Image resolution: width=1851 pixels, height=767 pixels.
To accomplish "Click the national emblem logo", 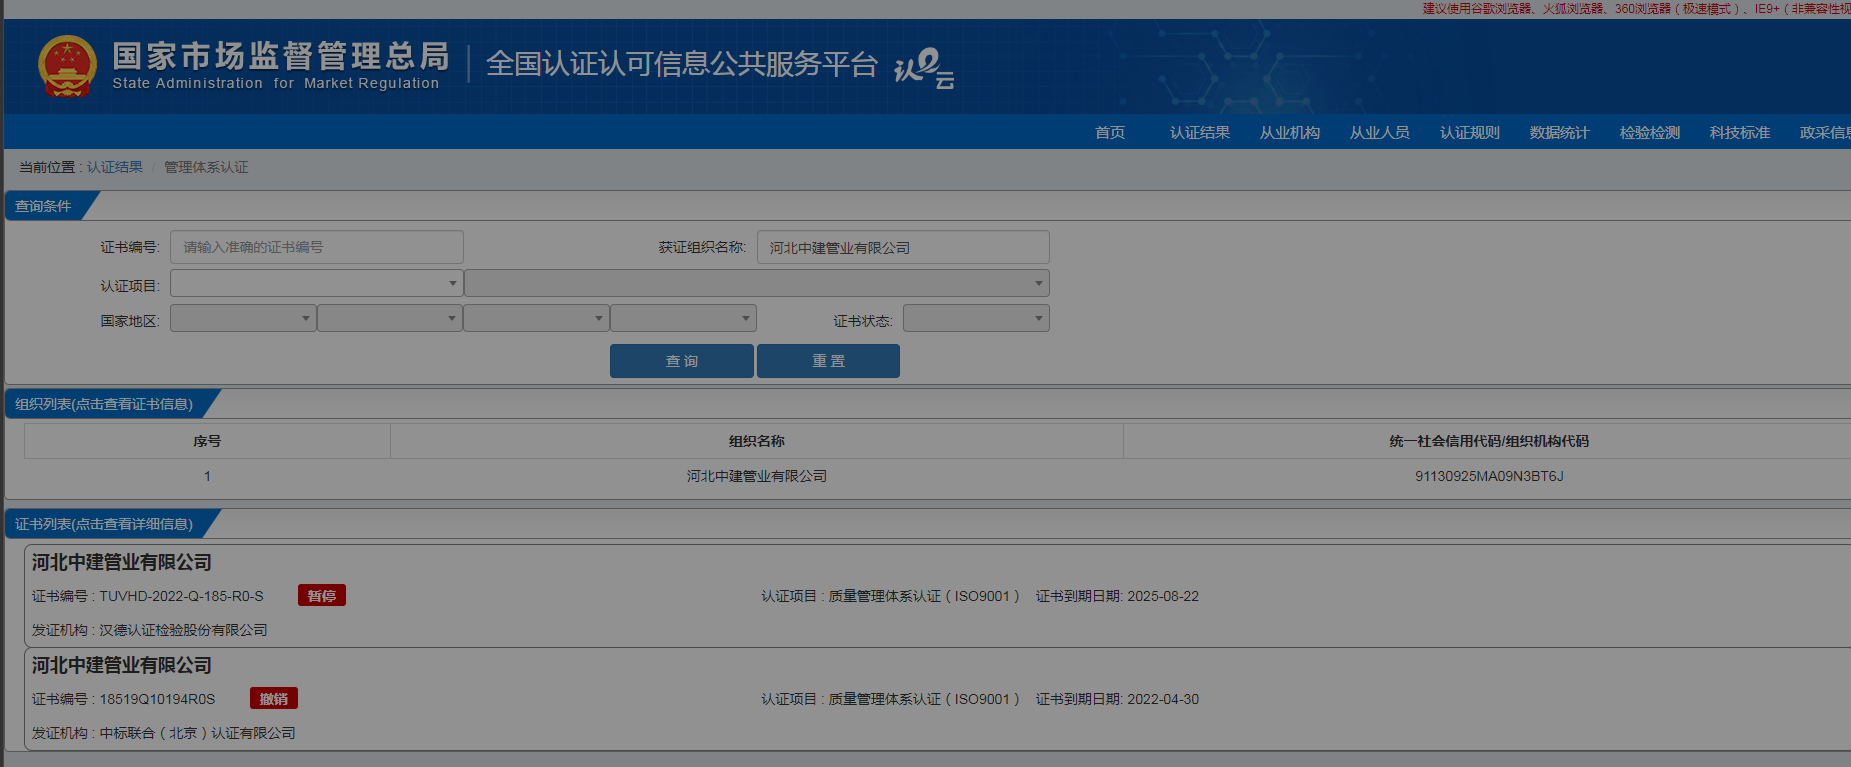I will (67, 66).
